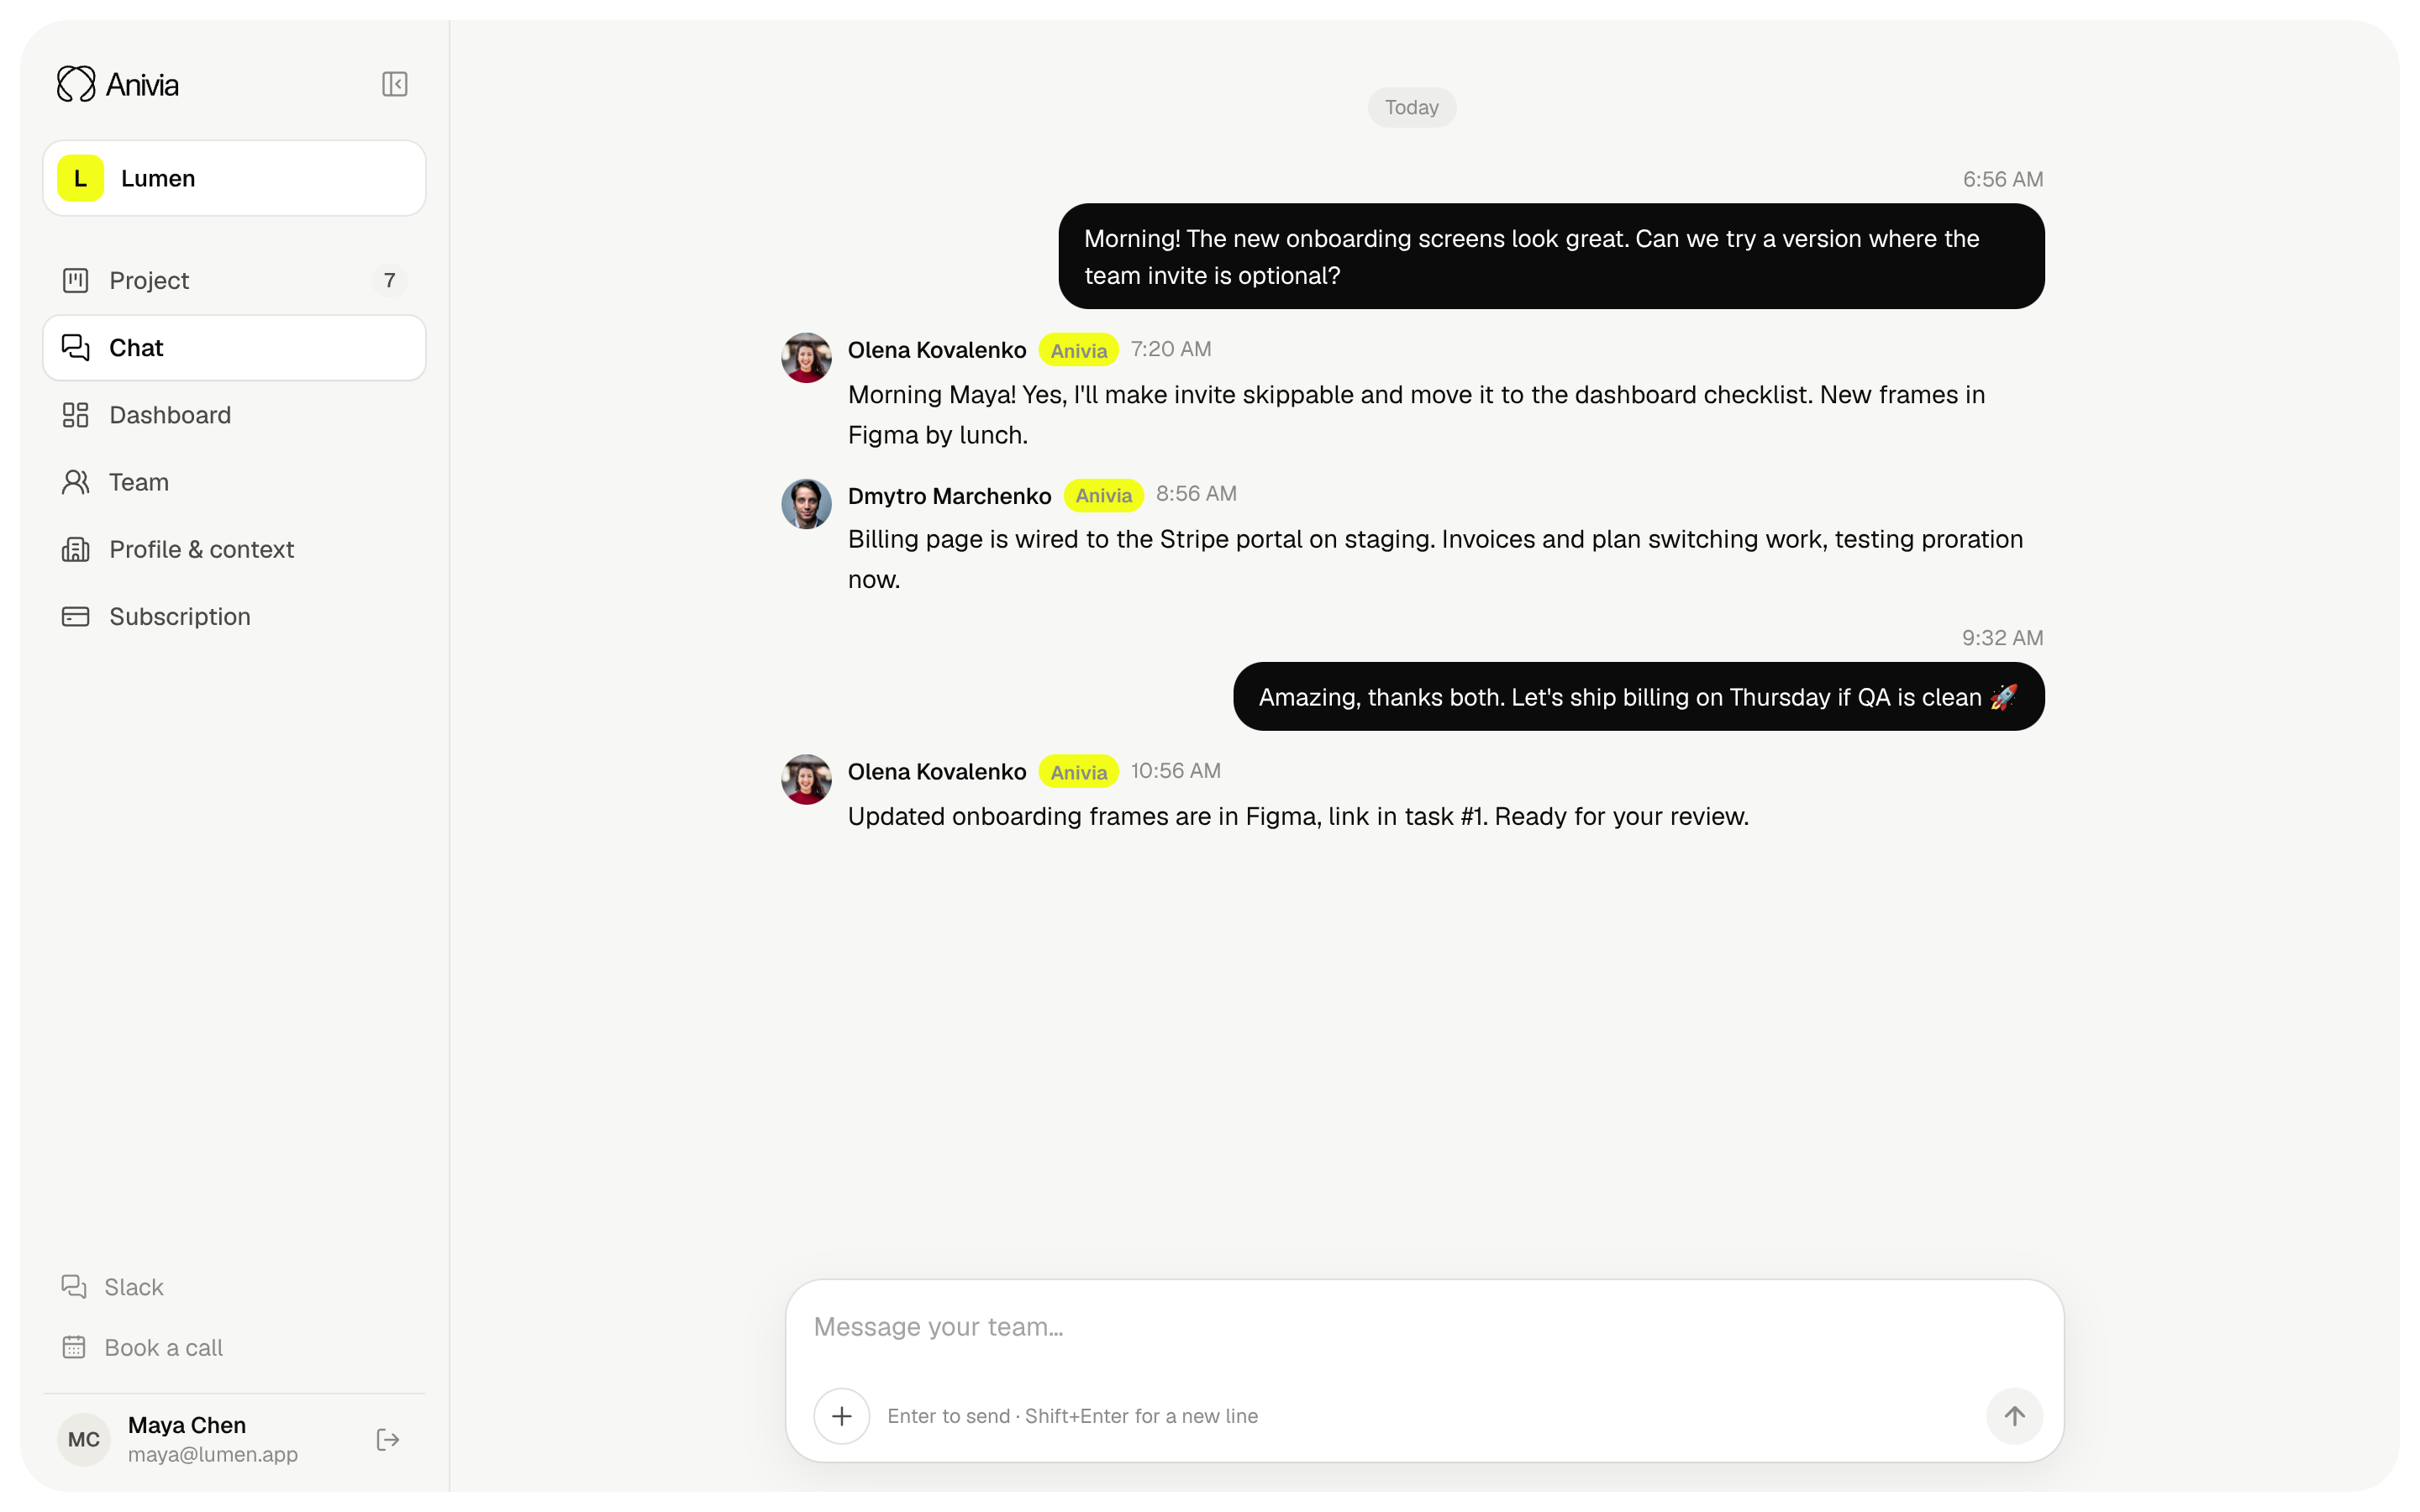
Task: Open Profile & context page
Action: (234, 549)
